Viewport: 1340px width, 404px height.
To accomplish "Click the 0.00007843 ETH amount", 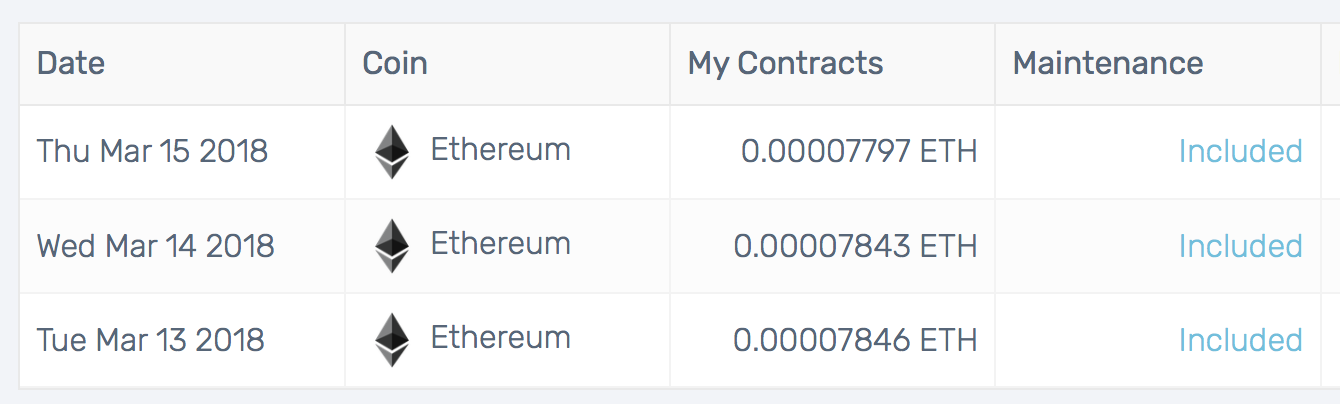I will [855, 246].
